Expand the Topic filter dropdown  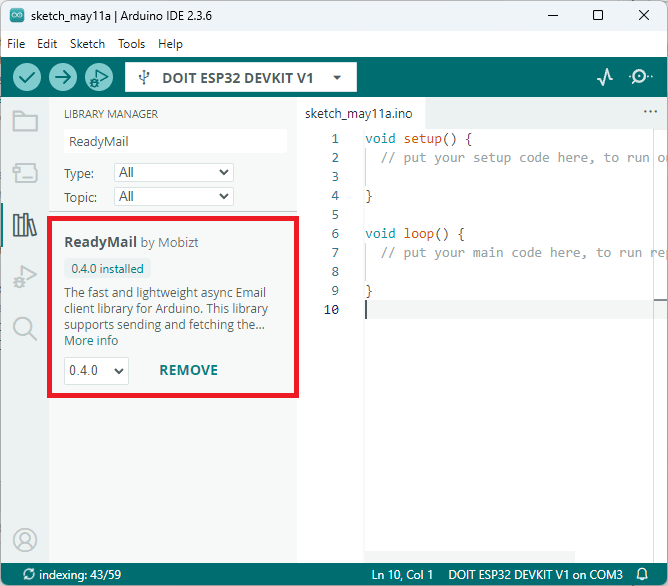coord(174,196)
